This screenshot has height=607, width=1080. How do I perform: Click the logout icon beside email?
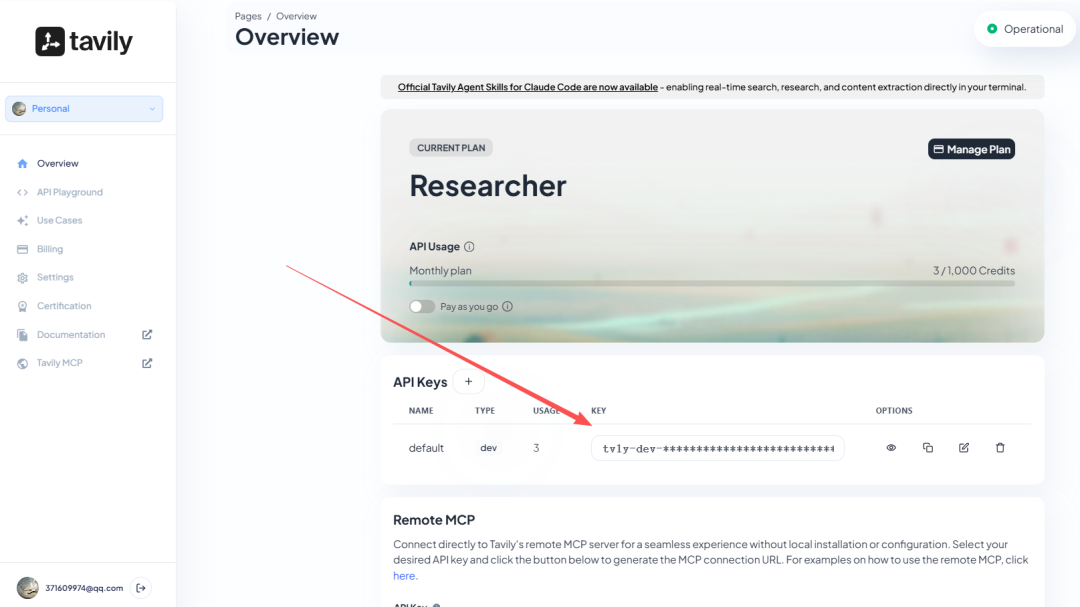[x=141, y=588]
